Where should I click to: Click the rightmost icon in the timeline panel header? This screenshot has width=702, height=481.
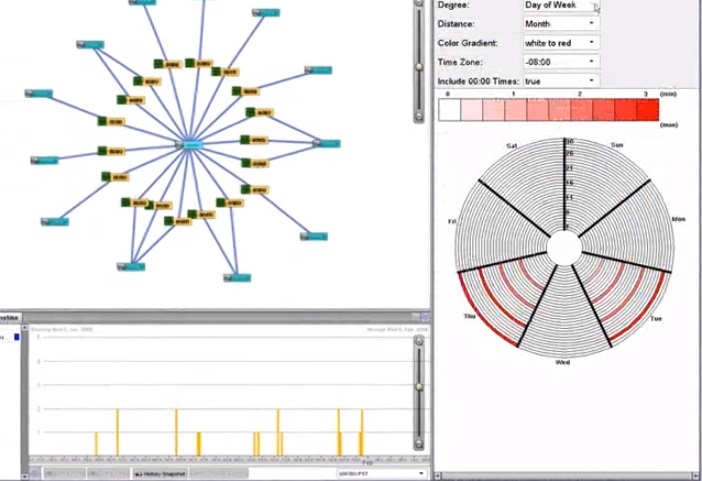425,317
